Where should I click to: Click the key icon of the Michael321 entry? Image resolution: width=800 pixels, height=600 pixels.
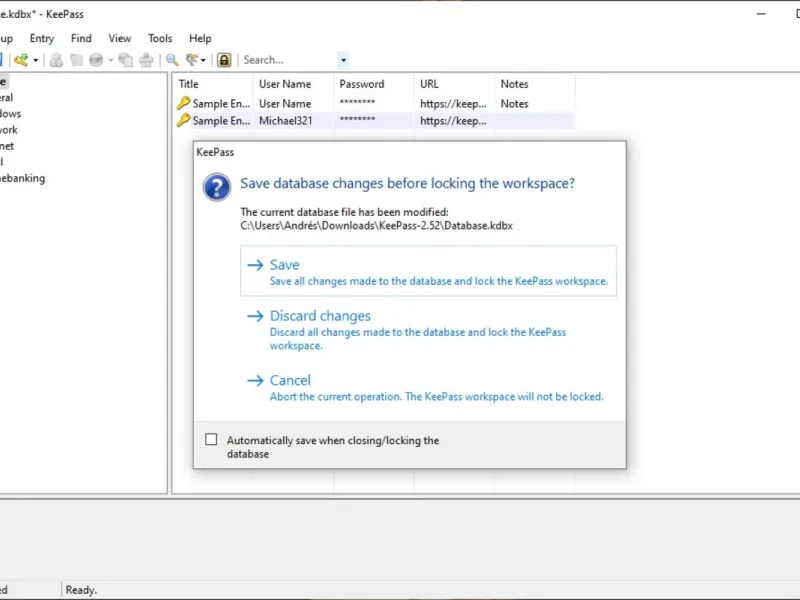coord(183,120)
